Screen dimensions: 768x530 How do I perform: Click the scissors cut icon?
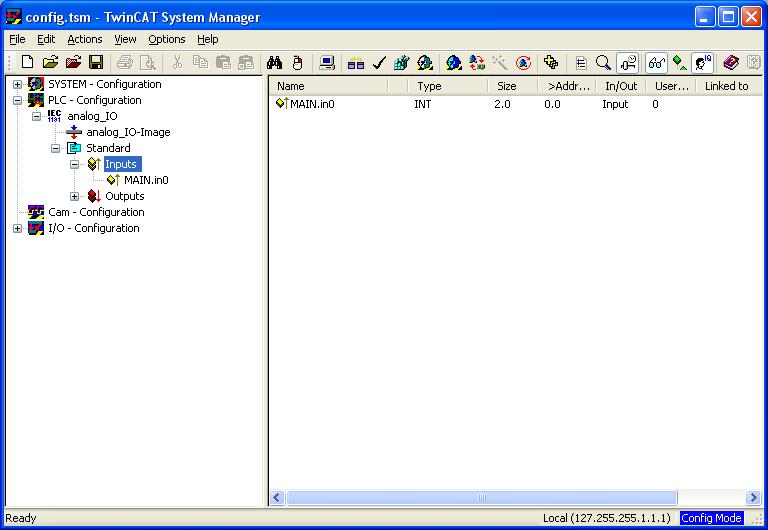(x=177, y=62)
